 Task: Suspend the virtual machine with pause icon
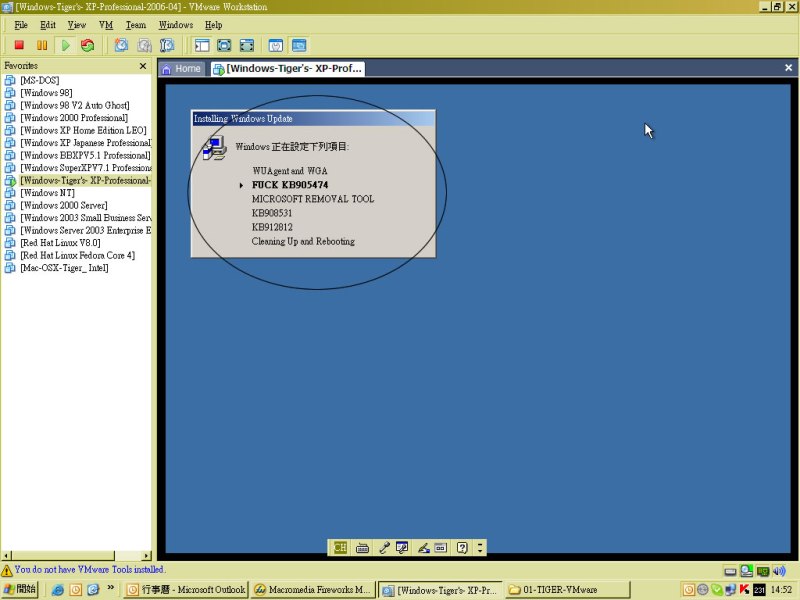pos(42,45)
